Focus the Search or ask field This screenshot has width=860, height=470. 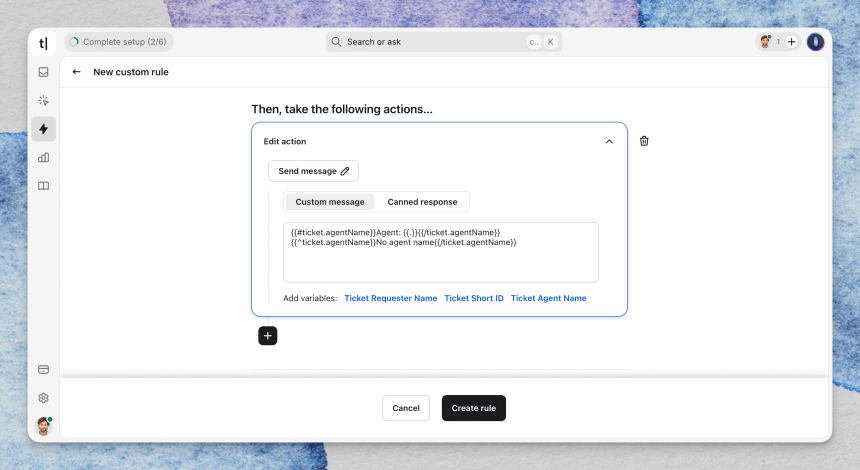coord(444,42)
